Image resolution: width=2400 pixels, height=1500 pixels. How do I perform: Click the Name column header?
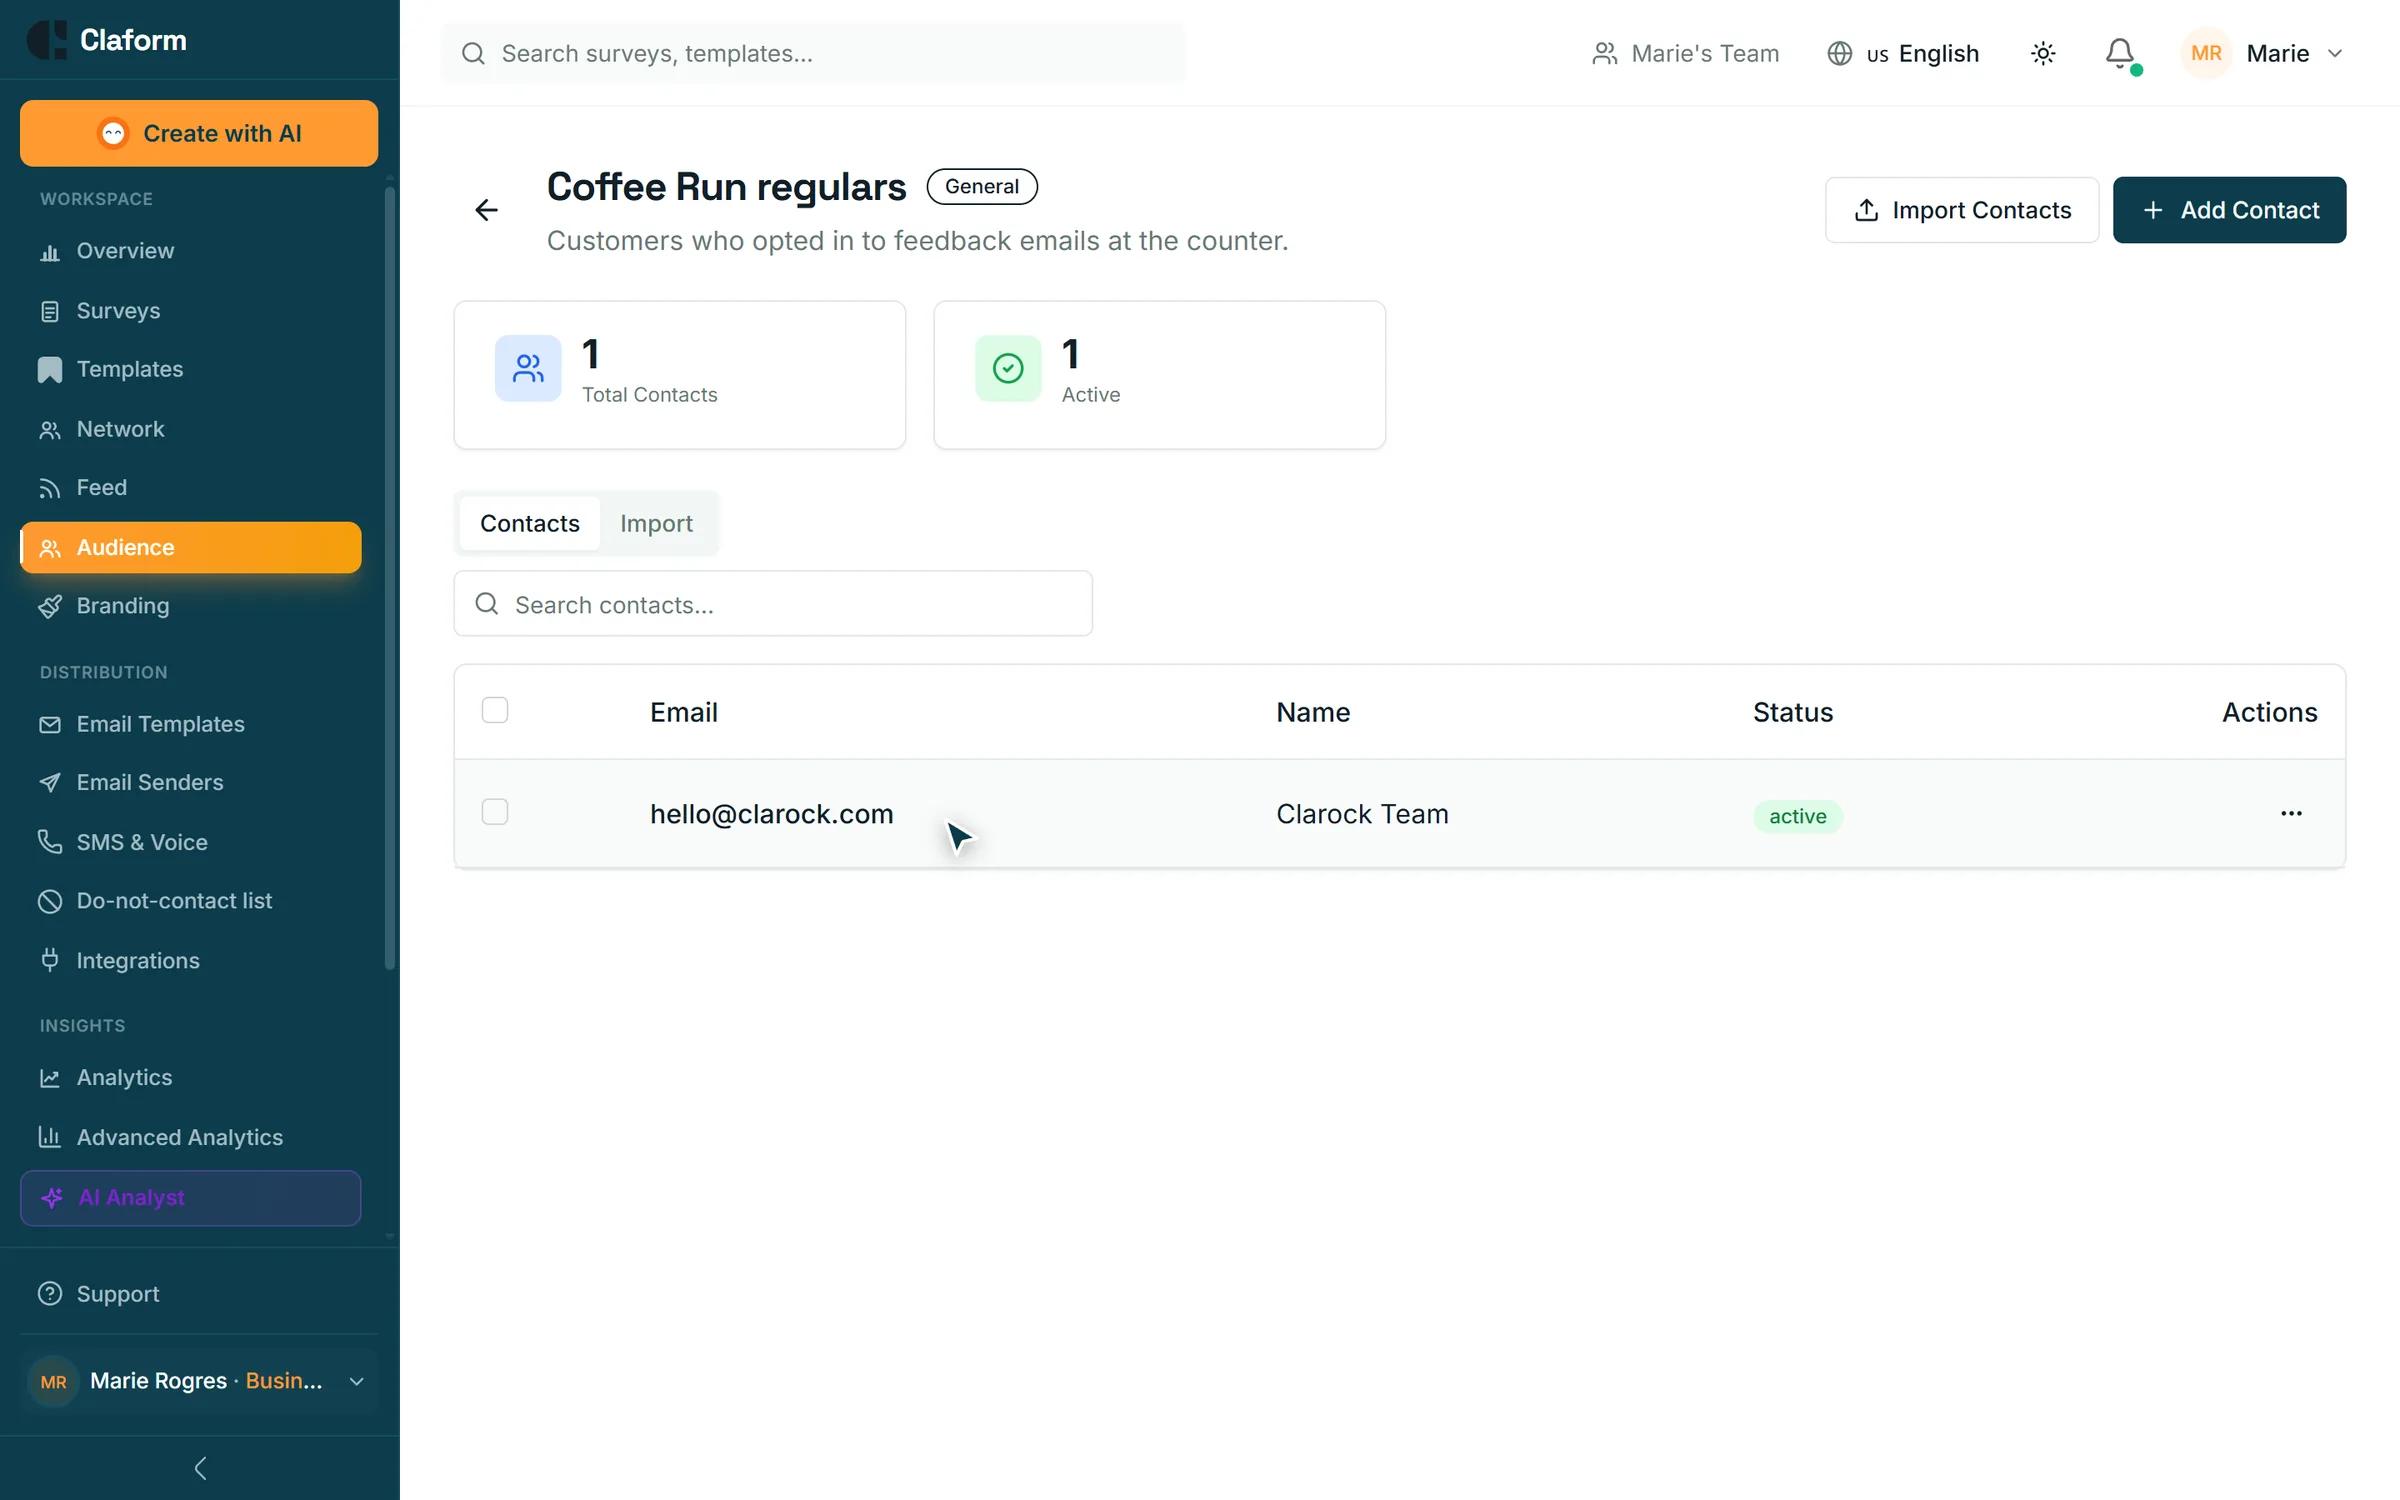coord(1313,712)
